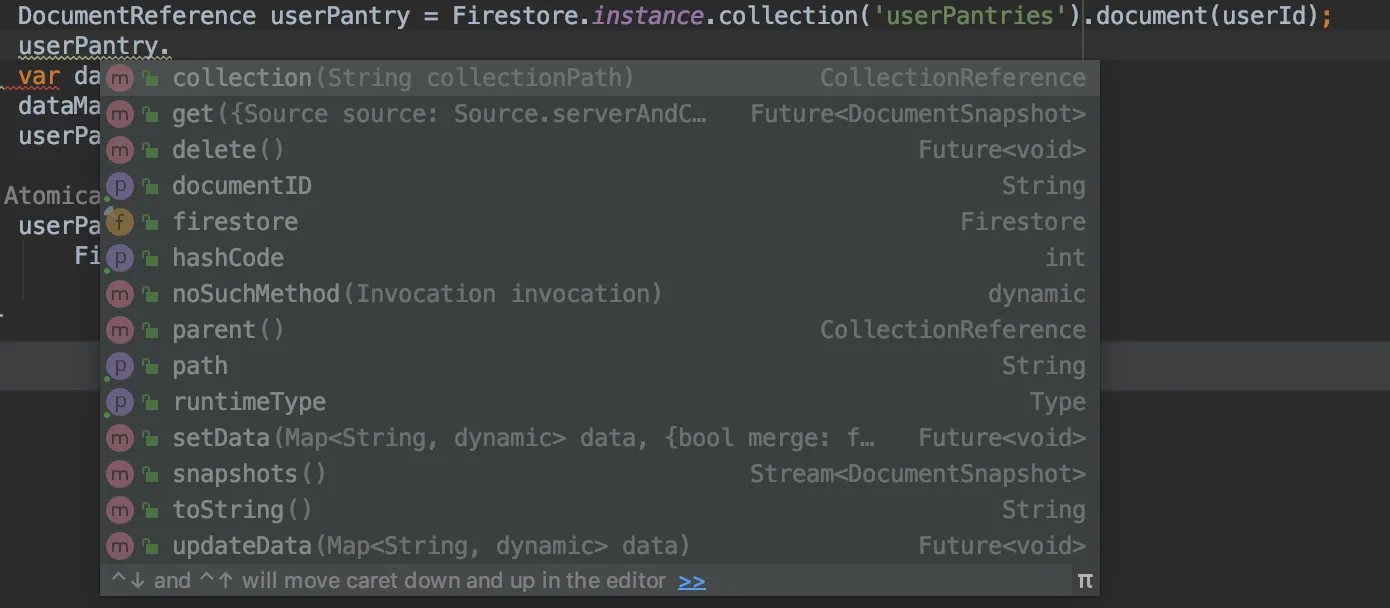Screen dimensions: 1390x608
Task: Click the field icon beside firestore
Action: click(x=120, y=222)
